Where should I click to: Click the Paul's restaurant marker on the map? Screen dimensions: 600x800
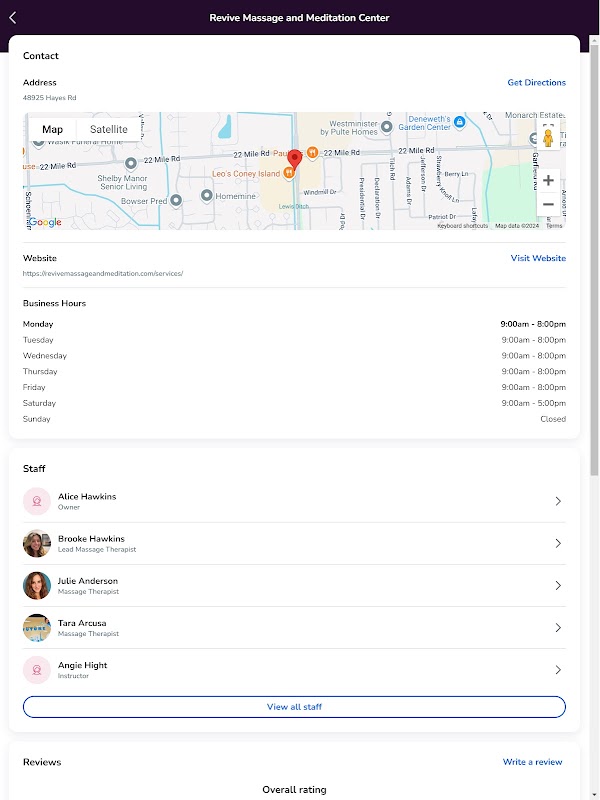tap(313, 152)
